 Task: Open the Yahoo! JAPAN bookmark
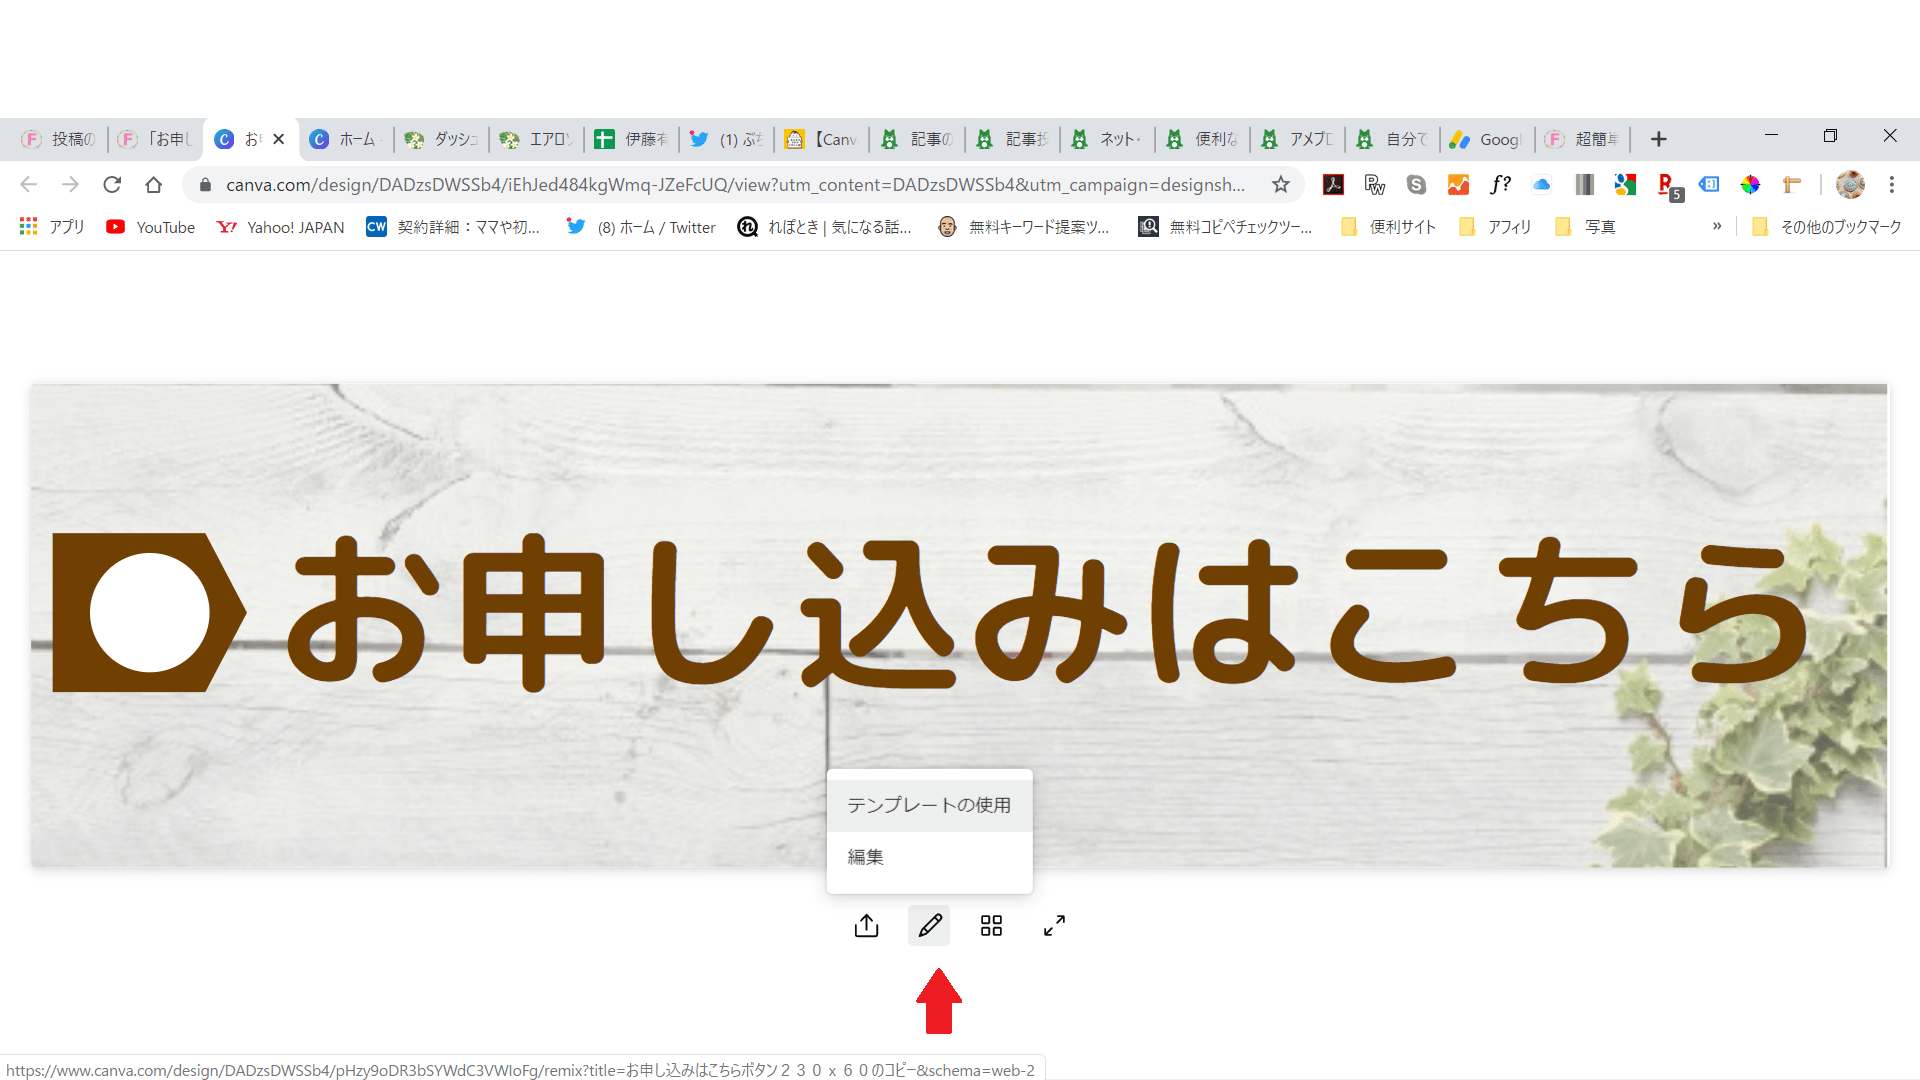[281, 227]
